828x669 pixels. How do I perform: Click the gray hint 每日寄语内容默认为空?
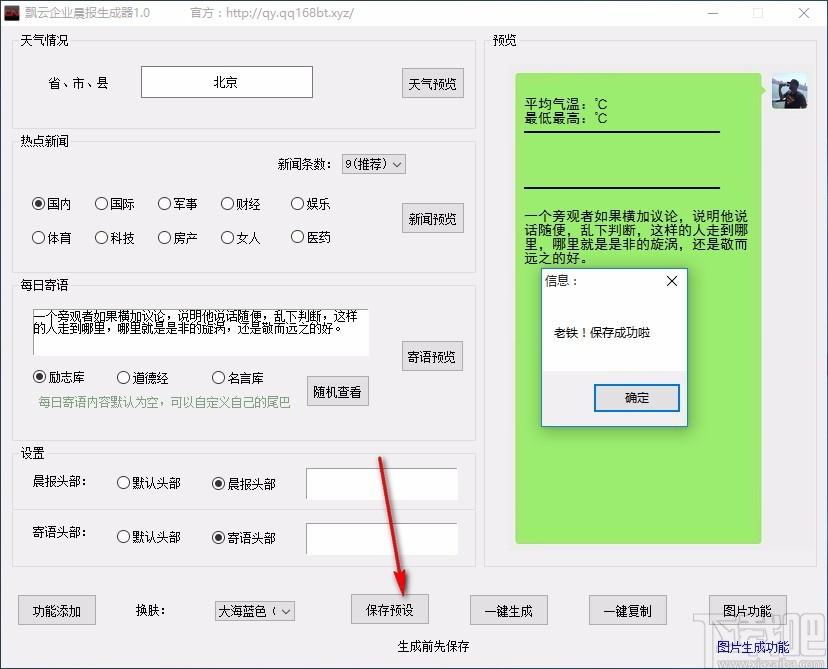[x=164, y=402]
